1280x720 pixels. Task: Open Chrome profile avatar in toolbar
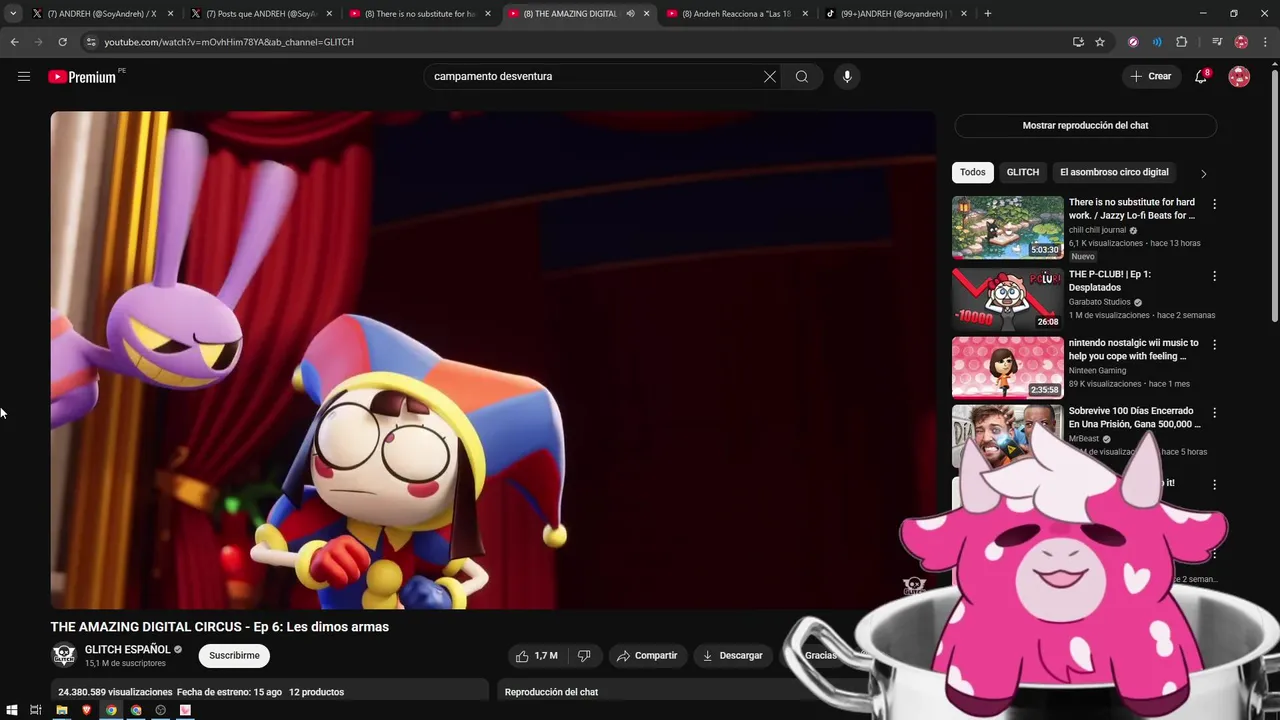(x=1241, y=42)
